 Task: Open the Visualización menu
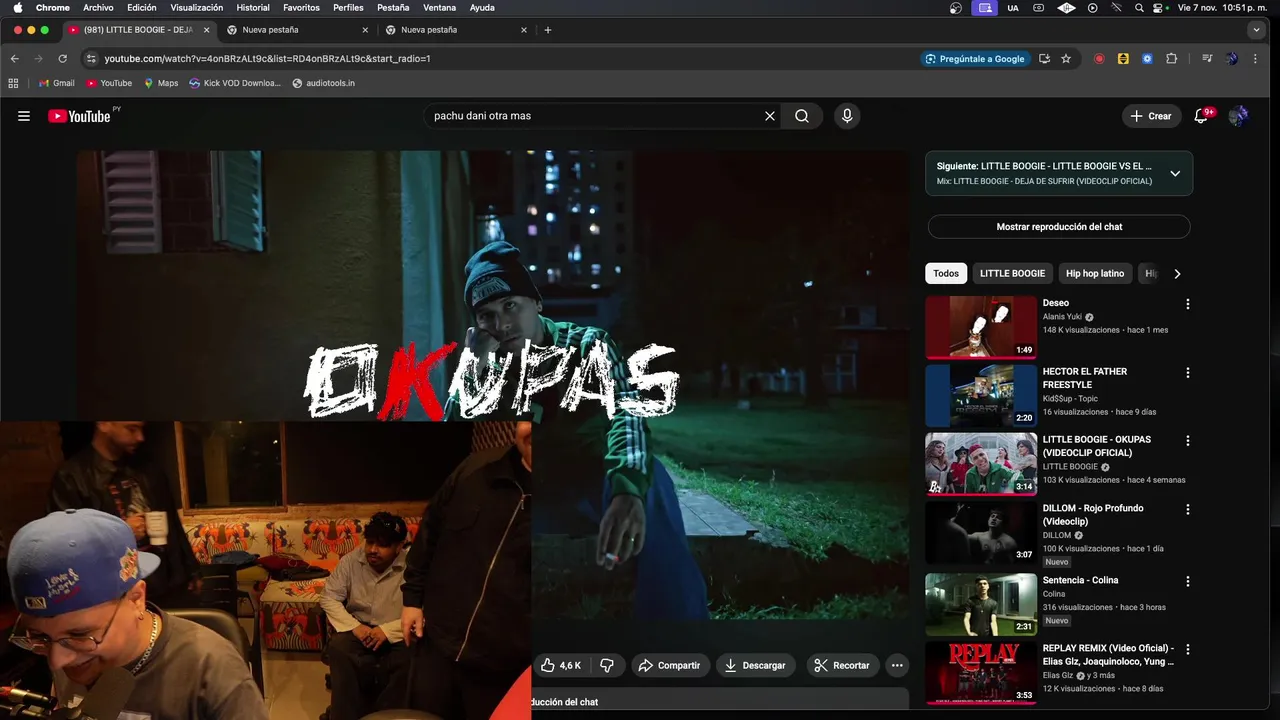click(196, 8)
